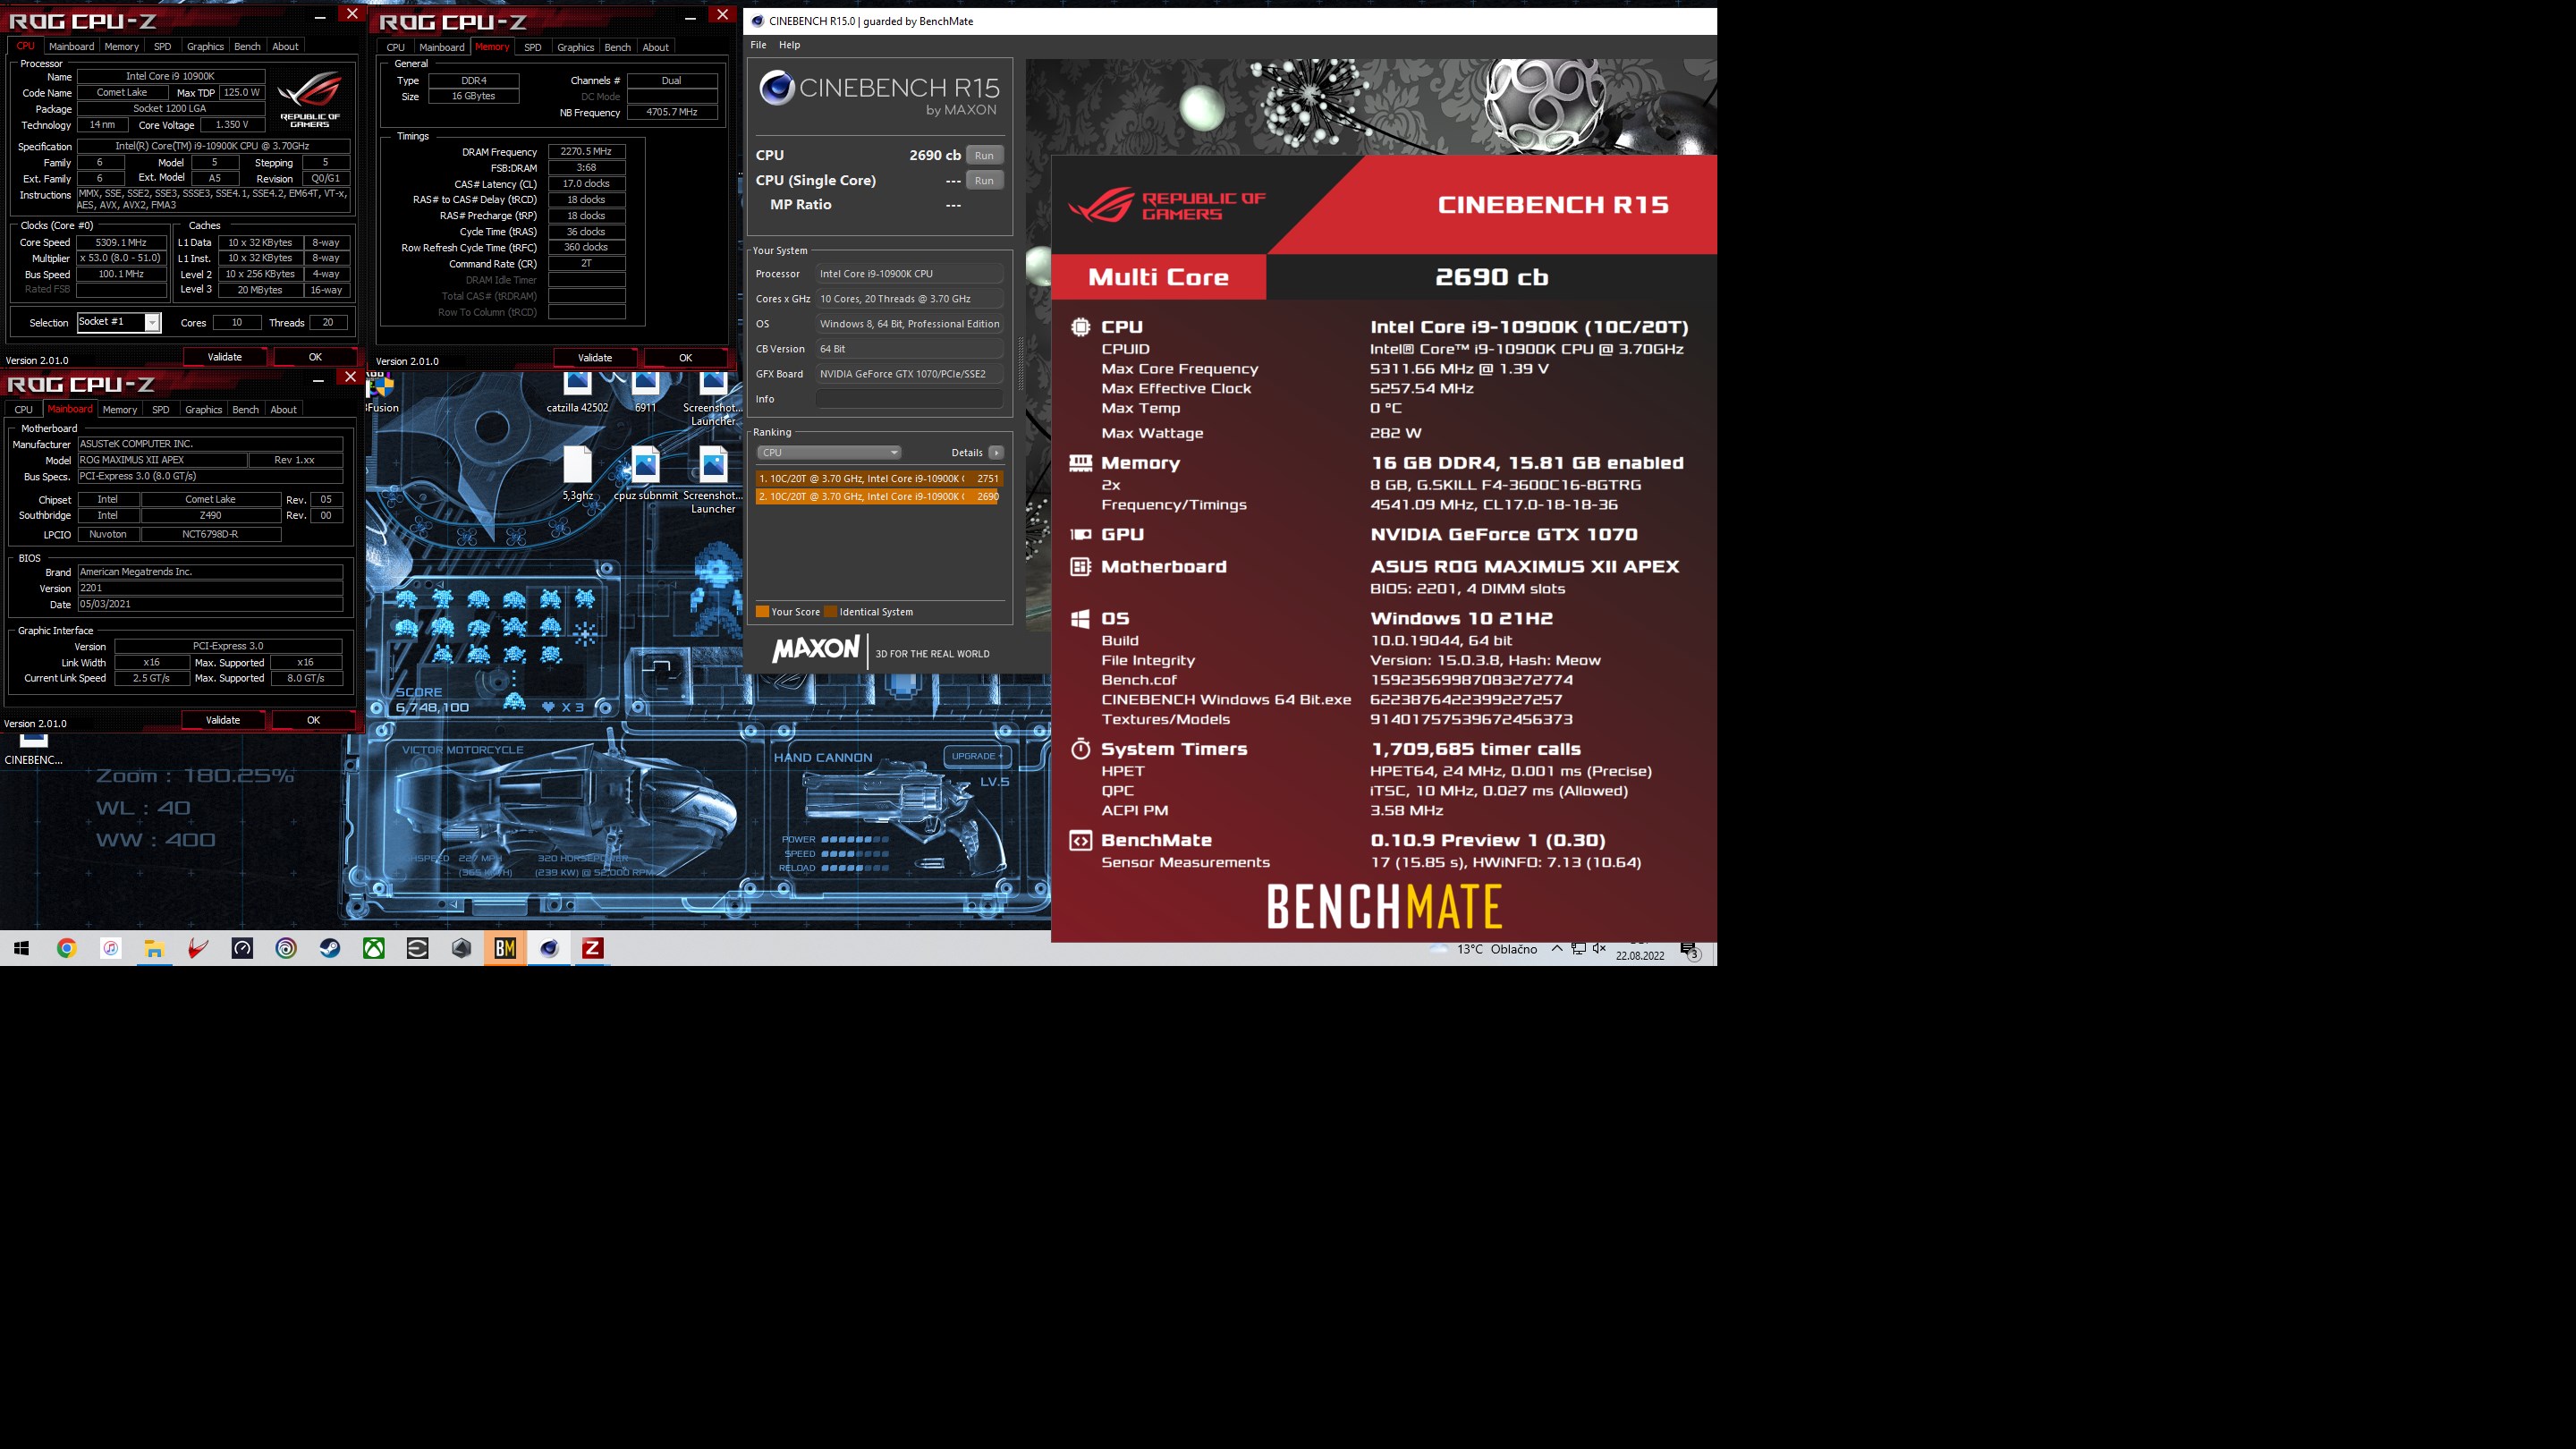Image resolution: width=2576 pixels, height=1449 pixels.
Task: Click the BIOS Version 2201 field
Action: click(x=210, y=588)
